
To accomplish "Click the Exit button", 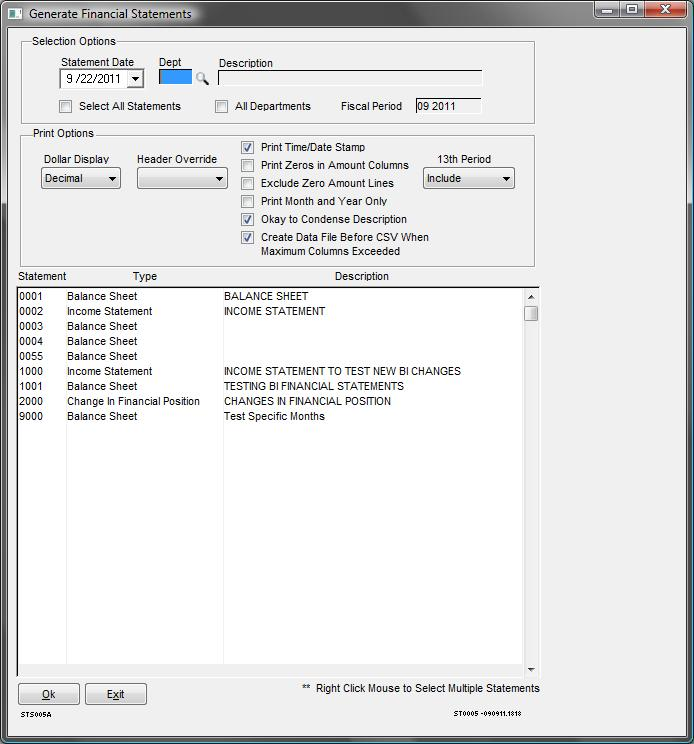I will [x=116, y=694].
